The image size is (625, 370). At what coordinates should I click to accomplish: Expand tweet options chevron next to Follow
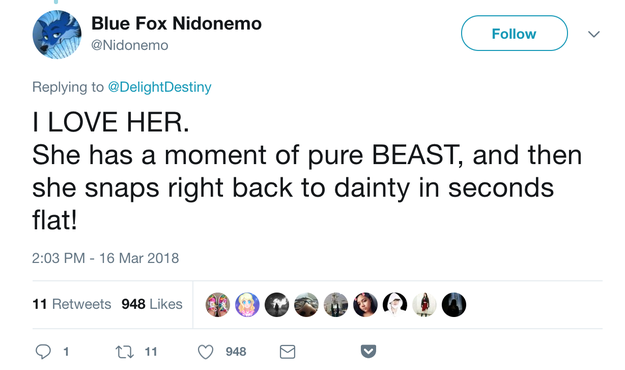[x=594, y=34]
